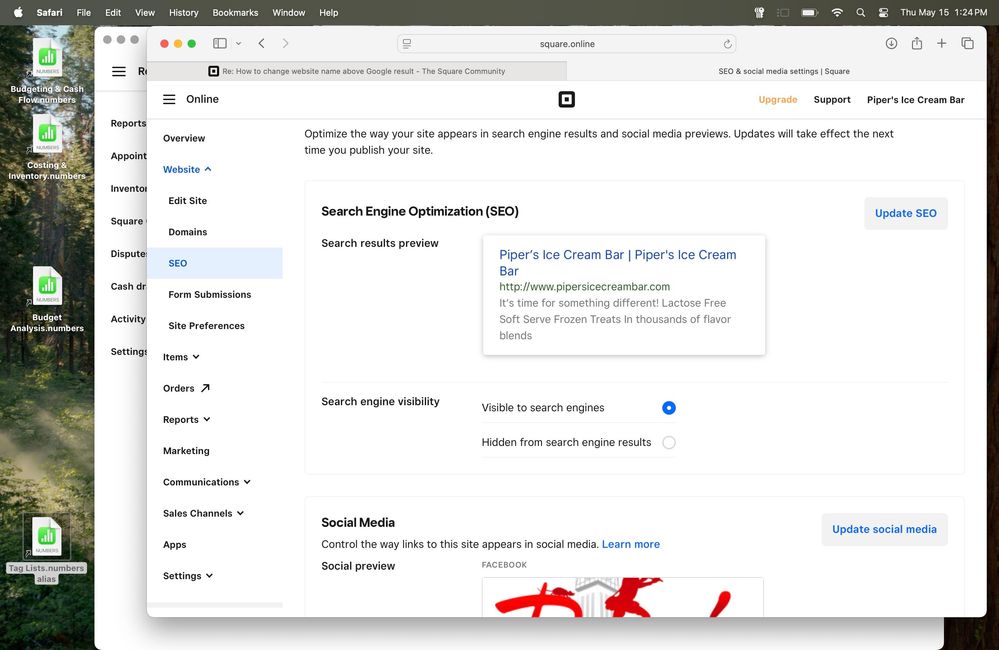Click the Square logo in the header

(x=566, y=99)
